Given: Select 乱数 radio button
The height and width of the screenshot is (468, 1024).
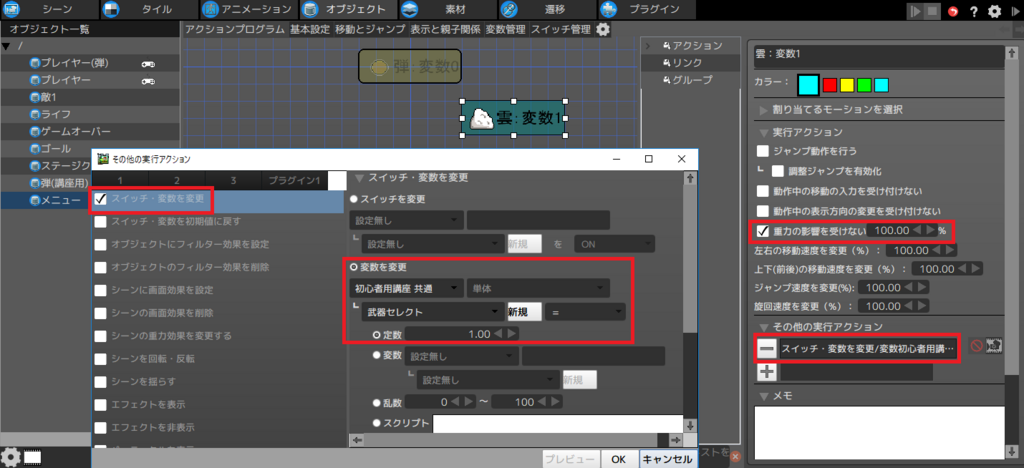Looking at the screenshot, I should coord(376,402).
